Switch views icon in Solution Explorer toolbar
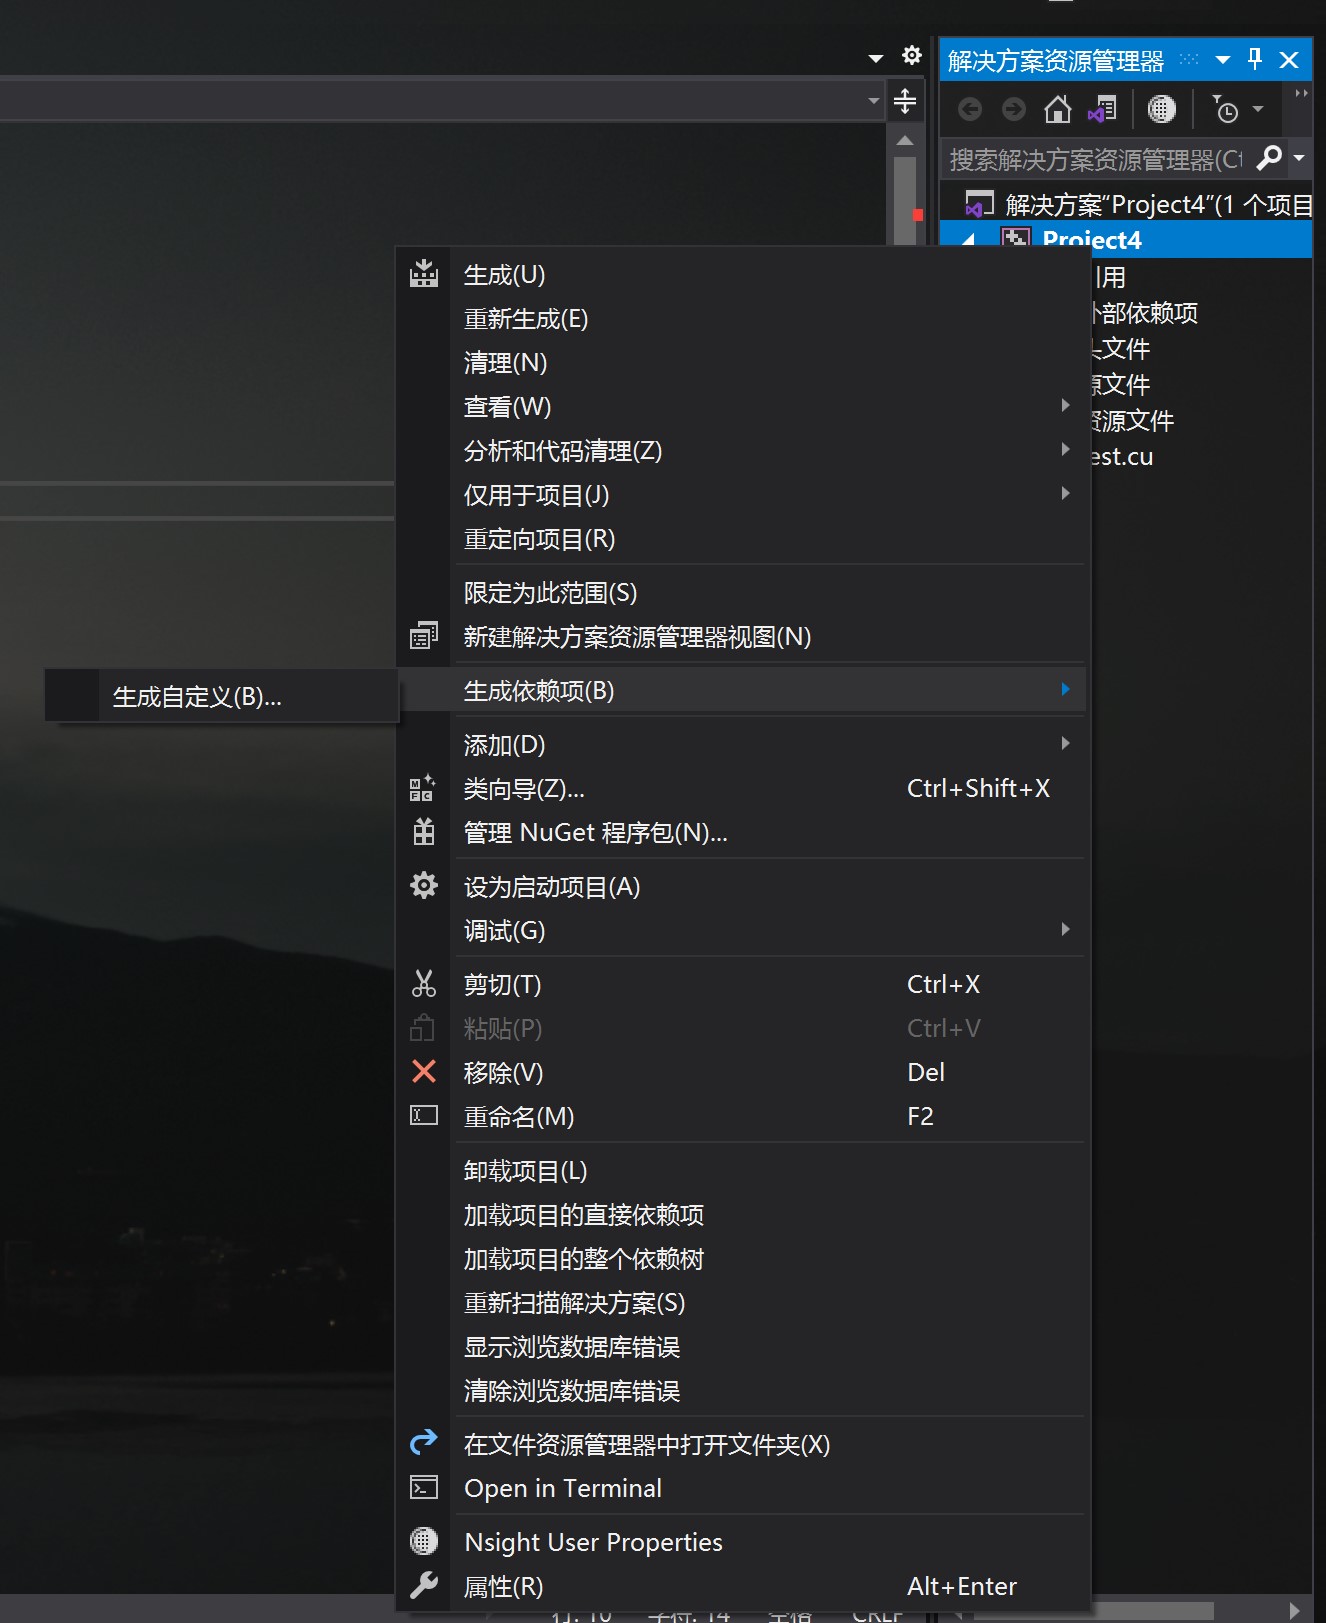 [x=1102, y=109]
